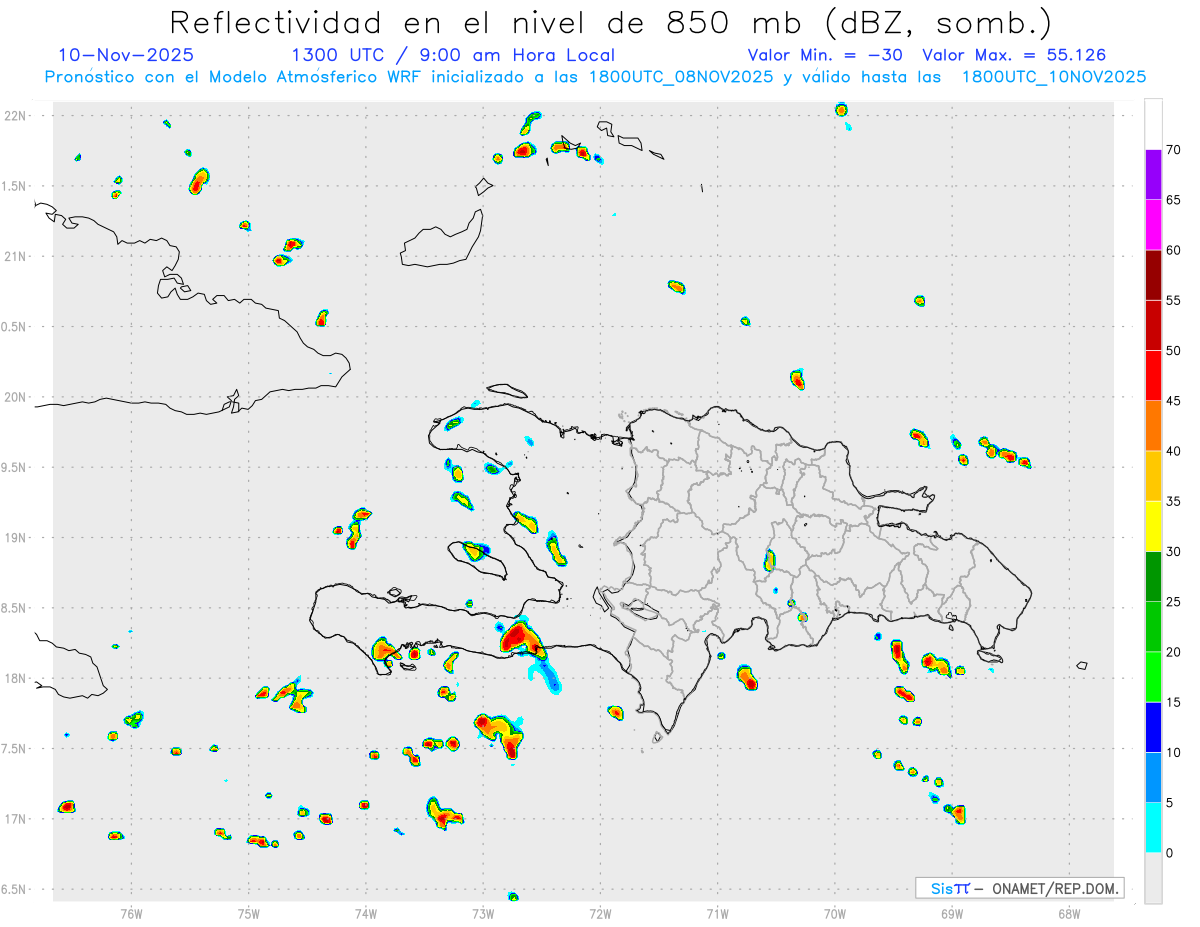Screen dimensions: 1200x927
Task: Click the light blue 5–10 dBZ colorbar segment
Action: pyautogui.click(x=1153, y=778)
